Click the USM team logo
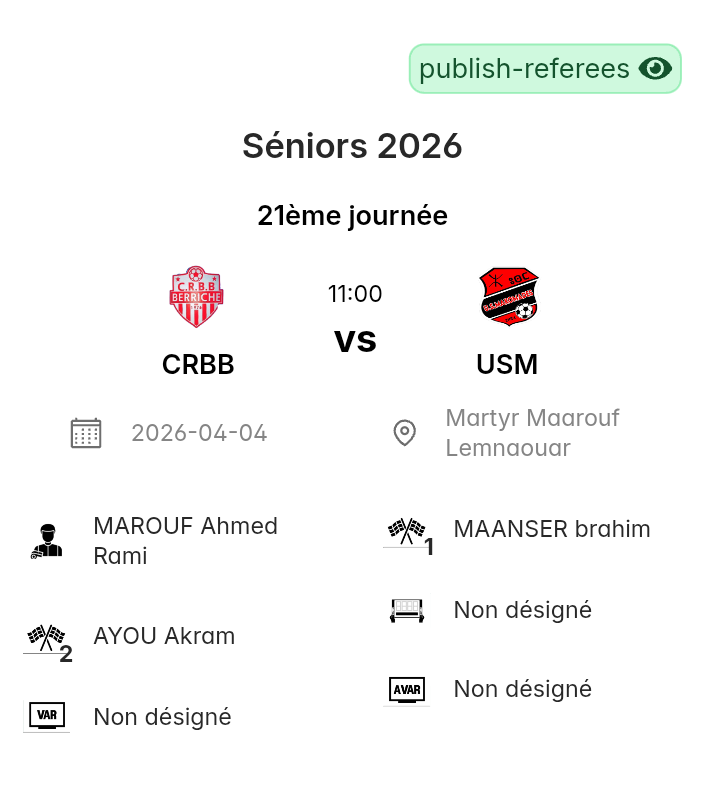The width and height of the screenshot is (720, 808). pos(508,297)
